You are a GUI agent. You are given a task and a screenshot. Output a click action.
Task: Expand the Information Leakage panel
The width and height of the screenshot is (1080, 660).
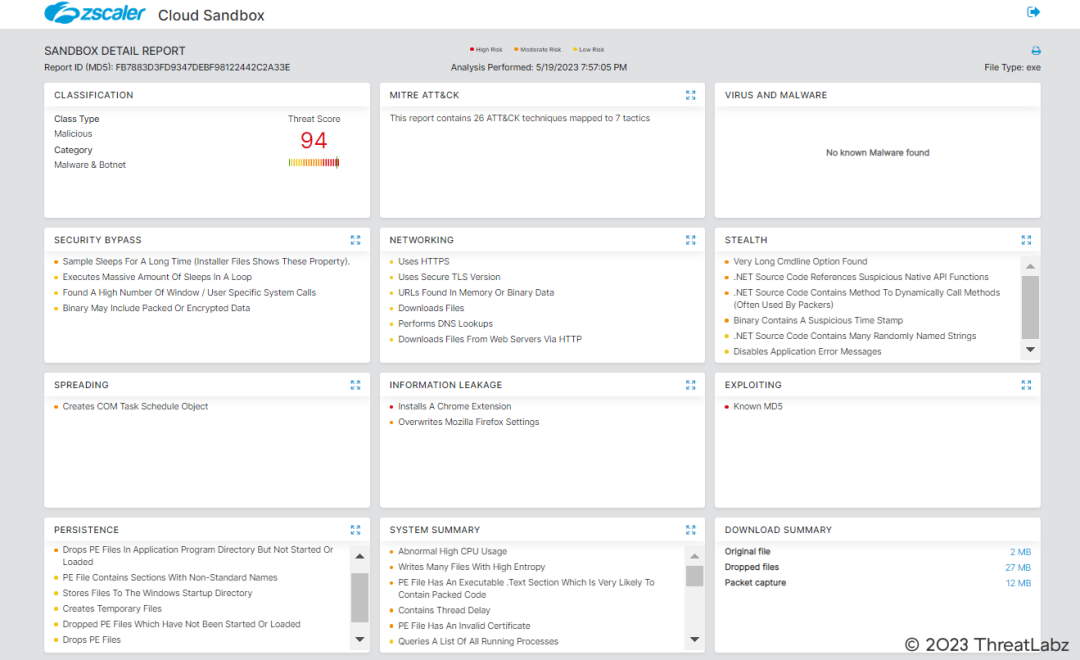[690, 385]
